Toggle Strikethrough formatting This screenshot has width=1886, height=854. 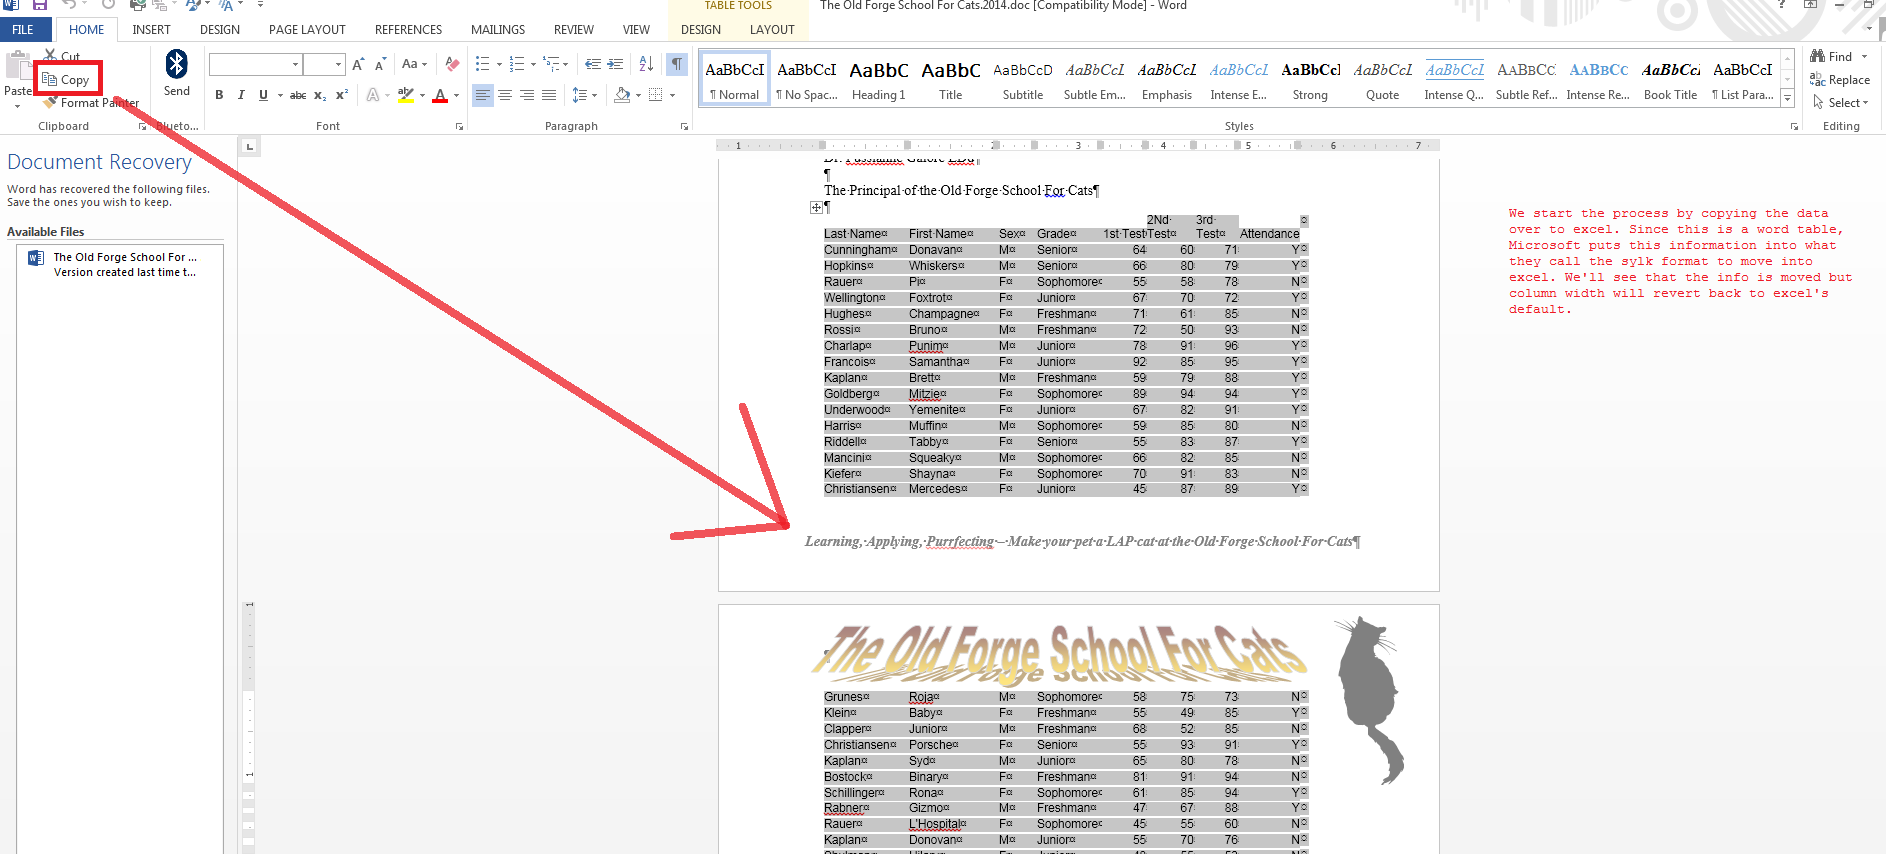298,95
